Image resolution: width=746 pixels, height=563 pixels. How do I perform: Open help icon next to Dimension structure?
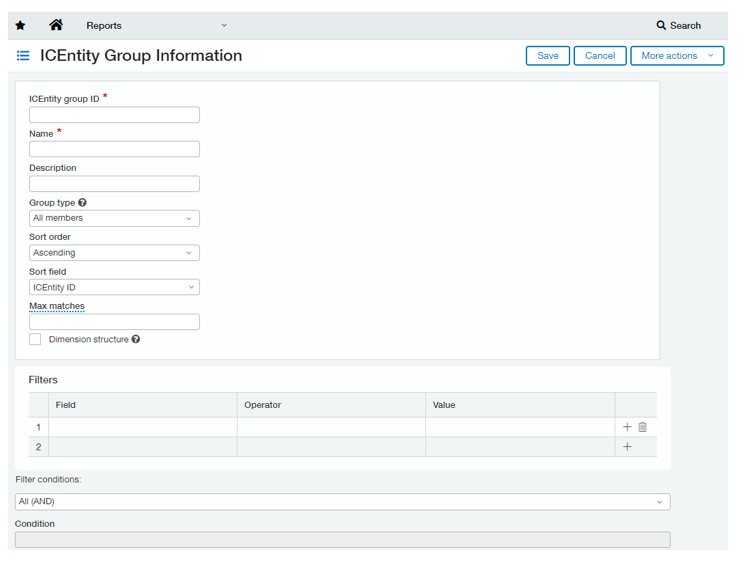(x=136, y=340)
